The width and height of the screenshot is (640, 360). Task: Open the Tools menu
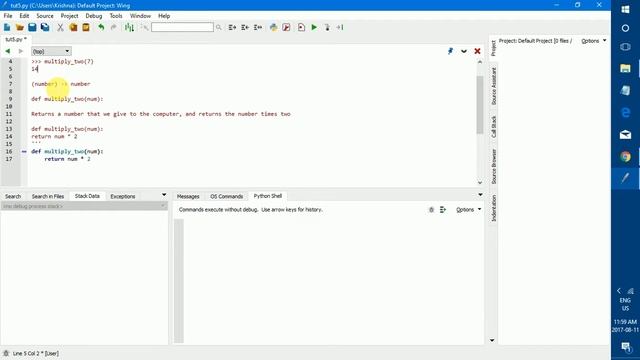(x=116, y=16)
